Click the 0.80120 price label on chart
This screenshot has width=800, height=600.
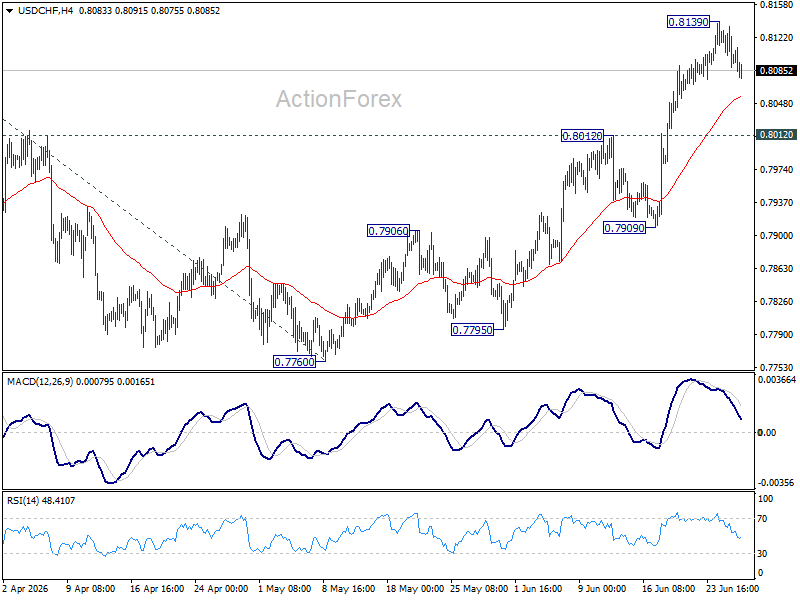point(582,136)
